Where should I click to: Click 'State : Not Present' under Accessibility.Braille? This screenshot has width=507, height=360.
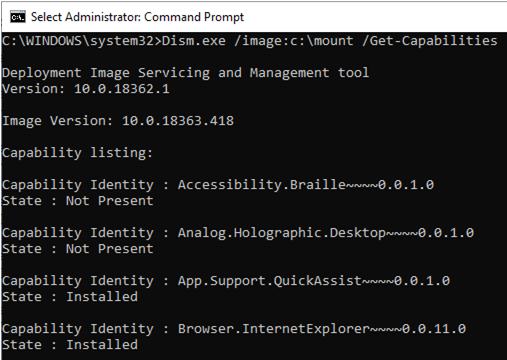pyautogui.click(x=78, y=201)
